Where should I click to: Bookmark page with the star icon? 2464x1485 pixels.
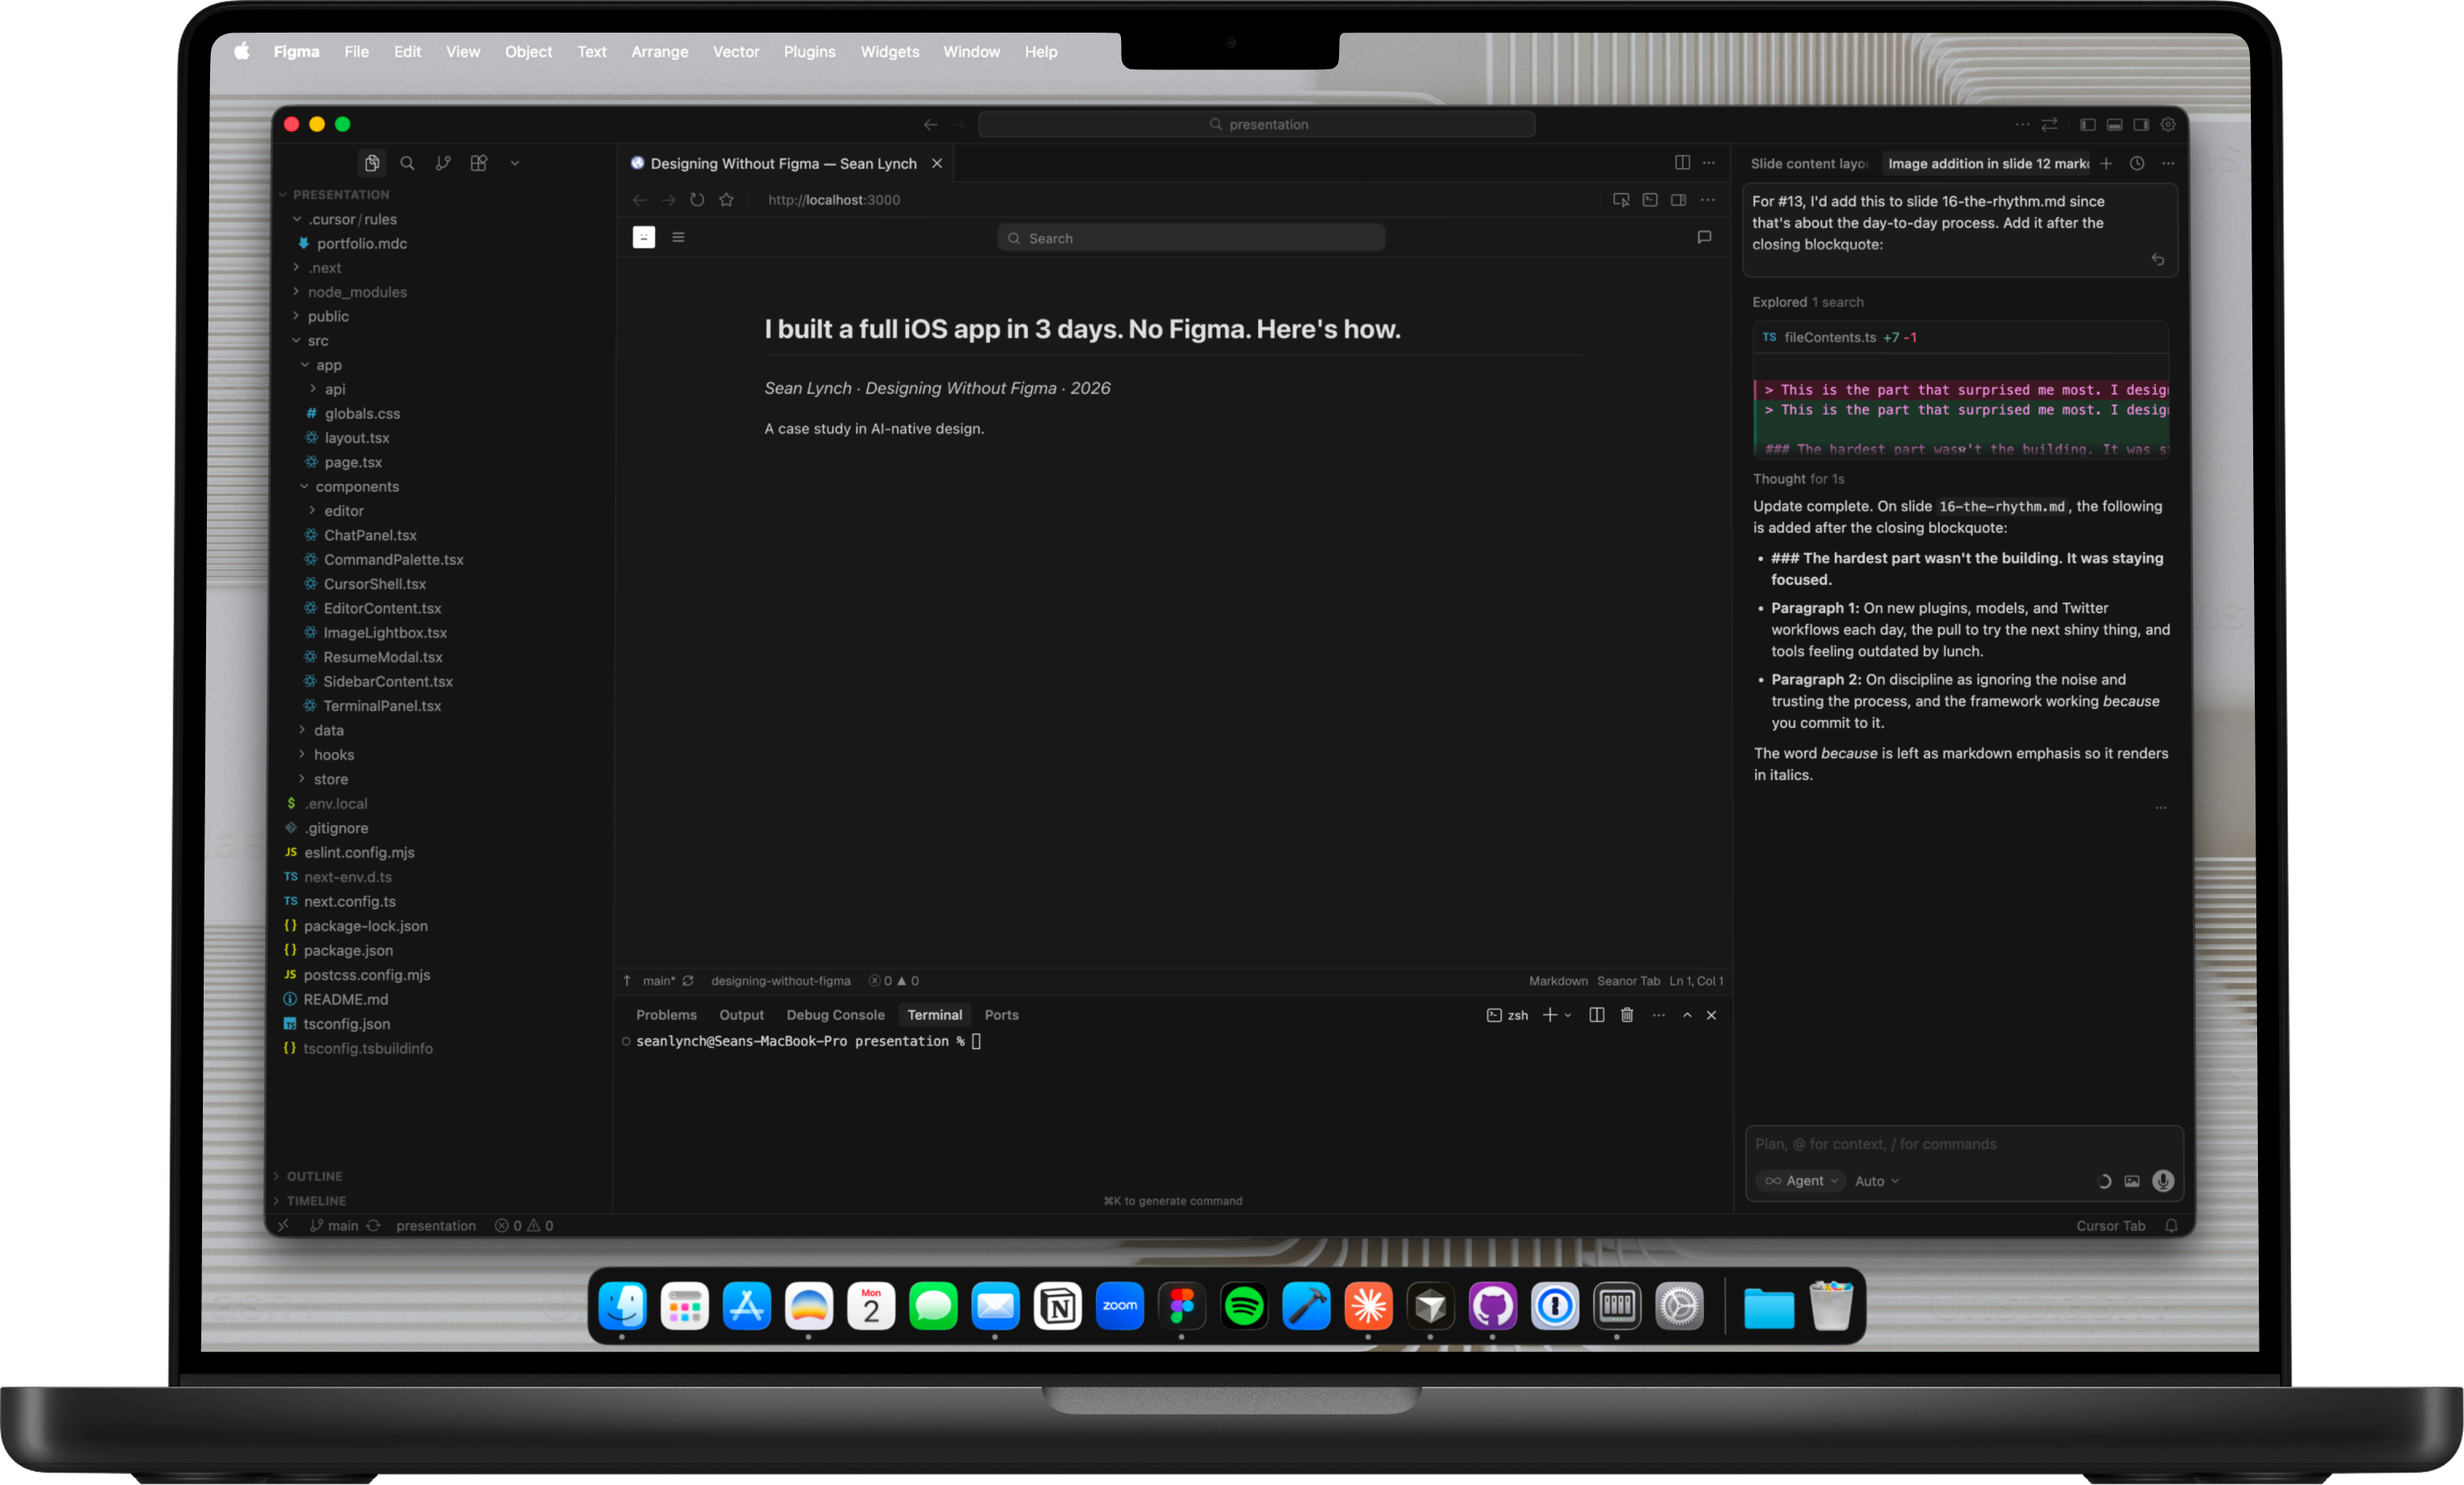[726, 200]
